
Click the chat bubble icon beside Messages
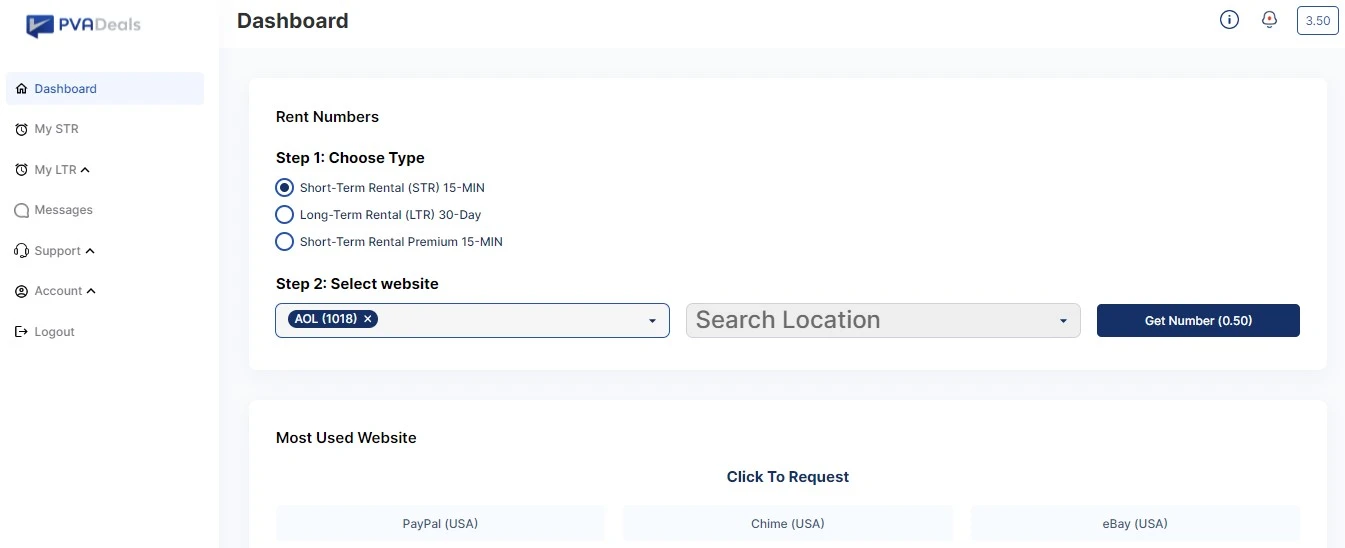click(22, 211)
